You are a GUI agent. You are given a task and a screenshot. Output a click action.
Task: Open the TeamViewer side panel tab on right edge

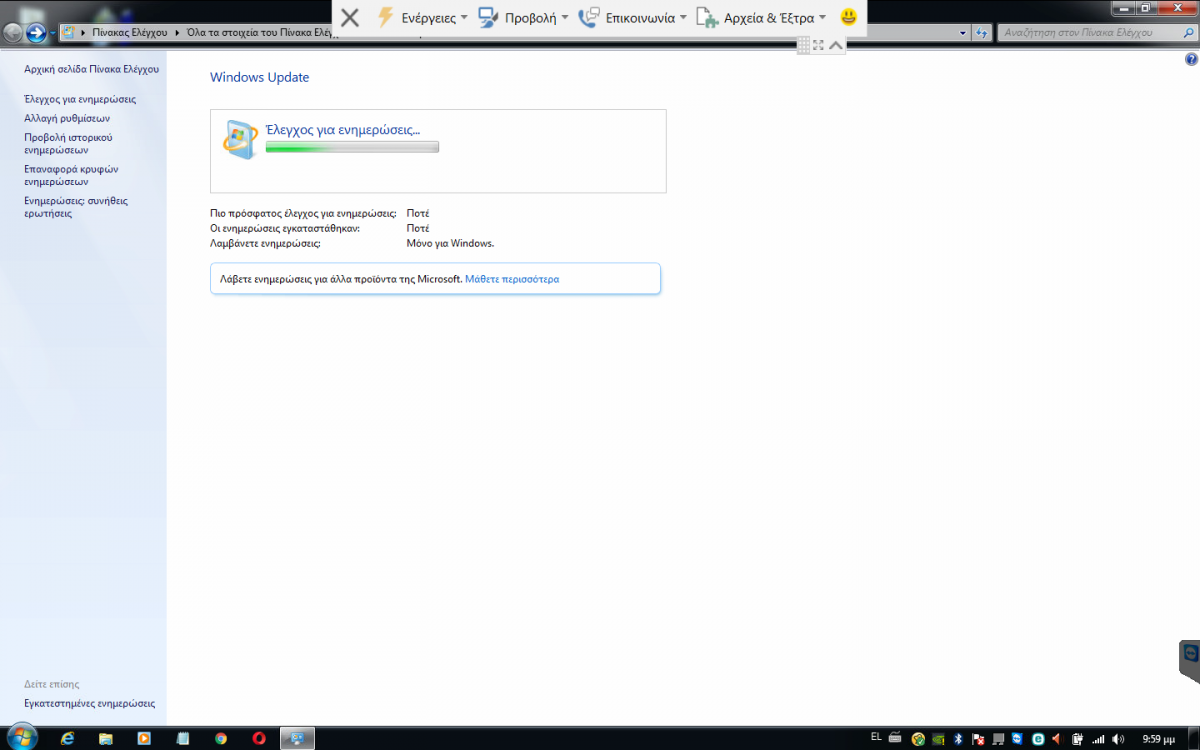tap(1190, 661)
